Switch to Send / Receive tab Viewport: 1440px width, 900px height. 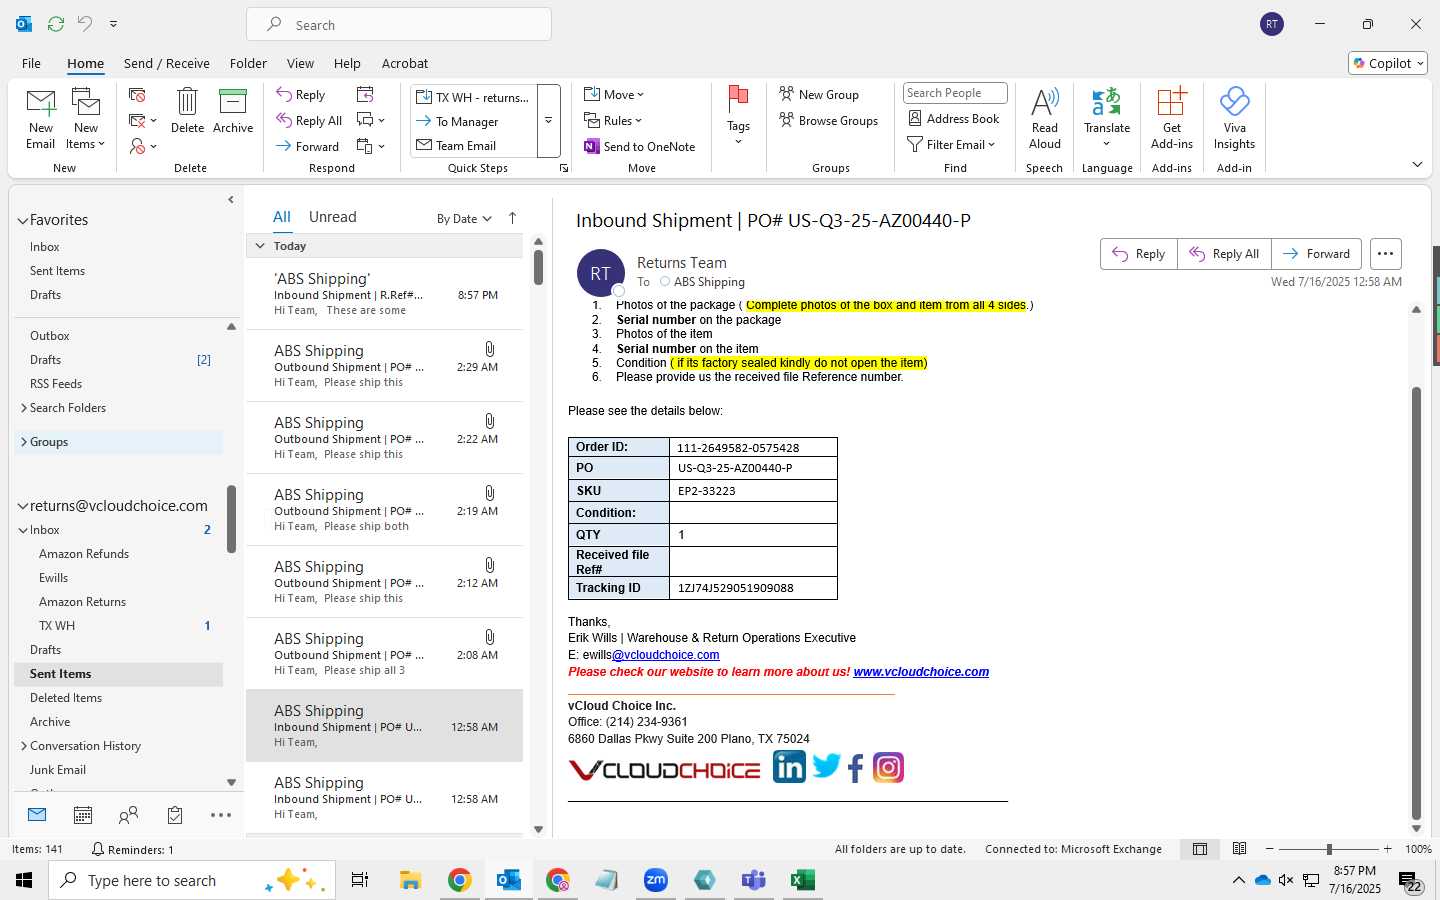tap(167, 63)
